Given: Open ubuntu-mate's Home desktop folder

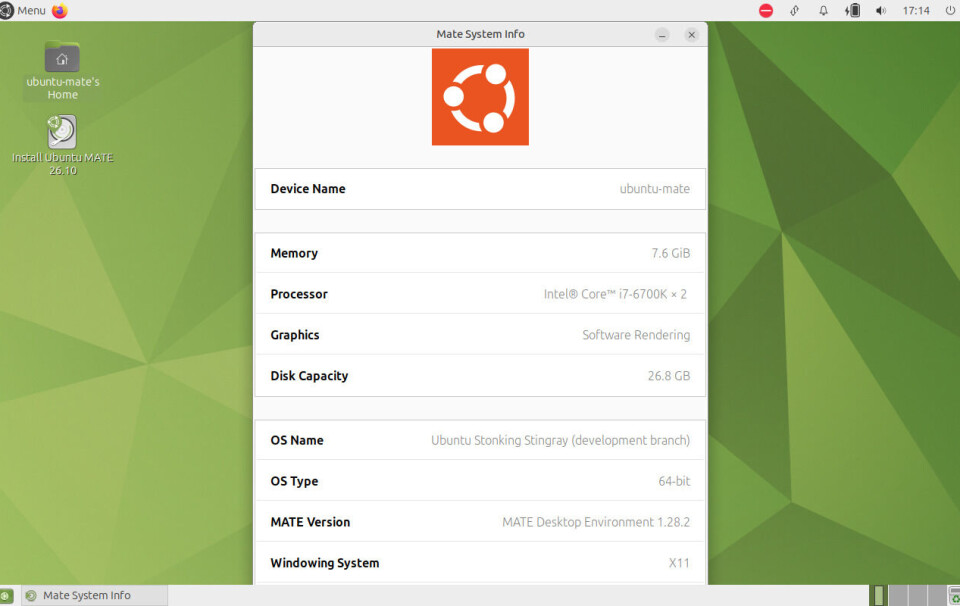Looking at the screenshot, I should tap(62, 70).
